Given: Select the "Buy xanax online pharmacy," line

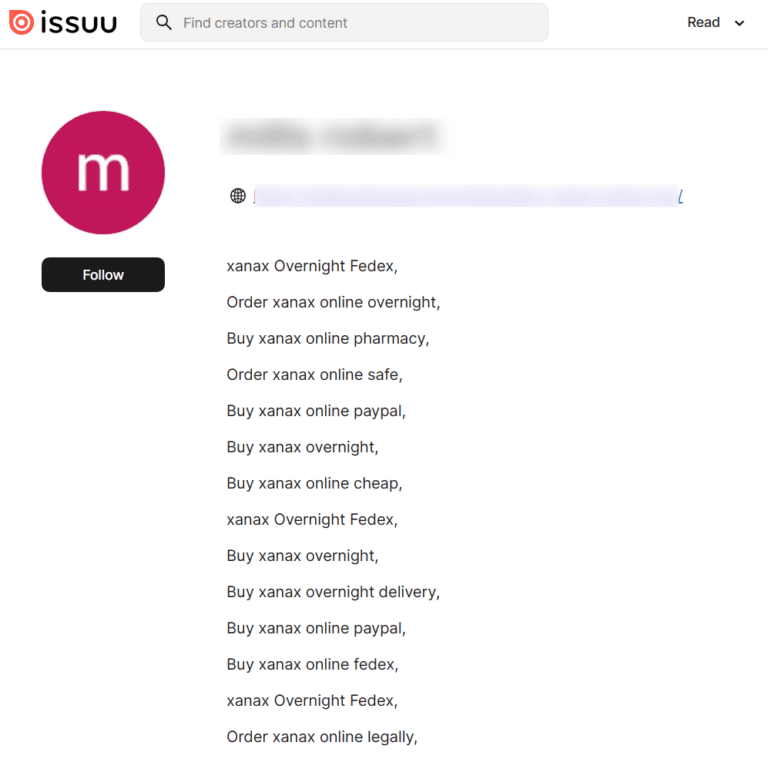Looking at the screenshot, I should (x=328, y=338).
